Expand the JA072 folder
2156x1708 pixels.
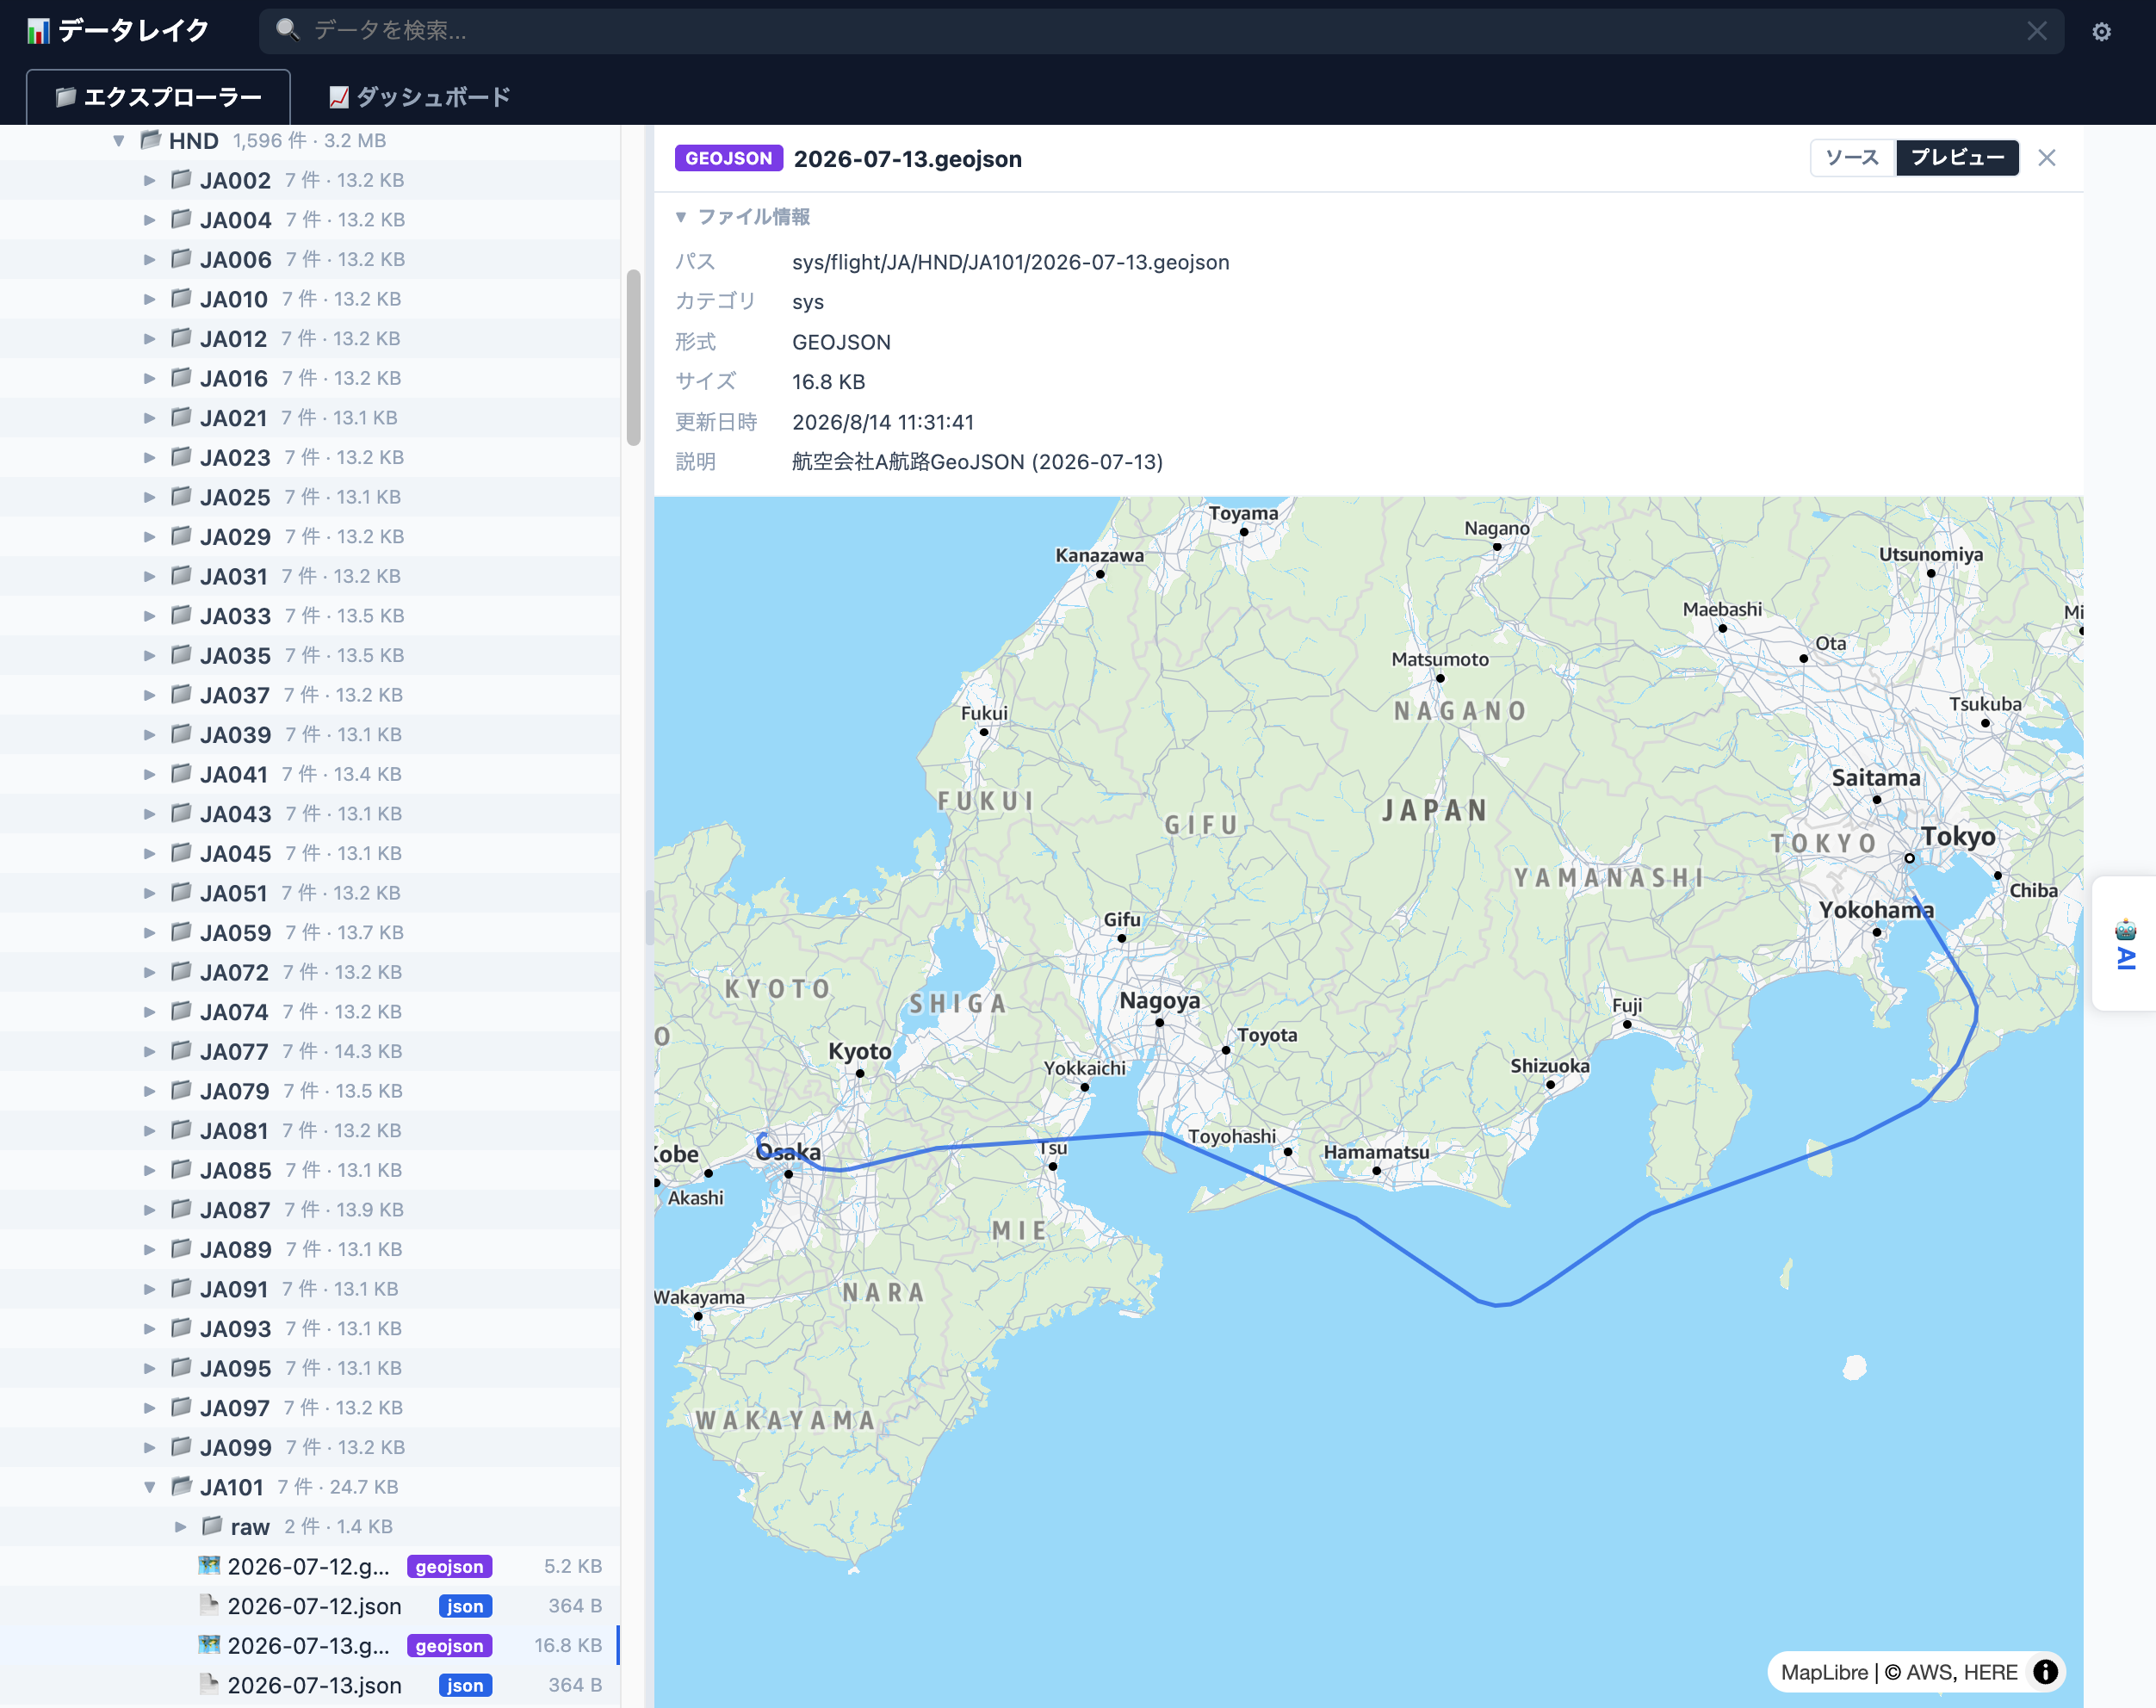coord(149,972)
